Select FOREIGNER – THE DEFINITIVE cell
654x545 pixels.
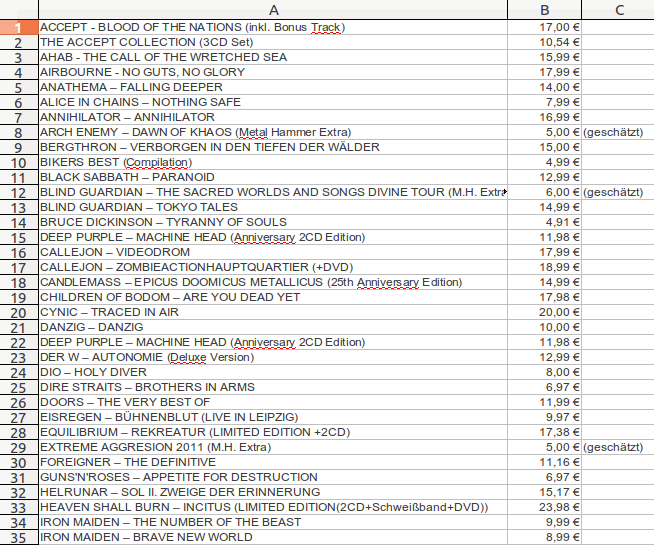(x=273, y=463)
